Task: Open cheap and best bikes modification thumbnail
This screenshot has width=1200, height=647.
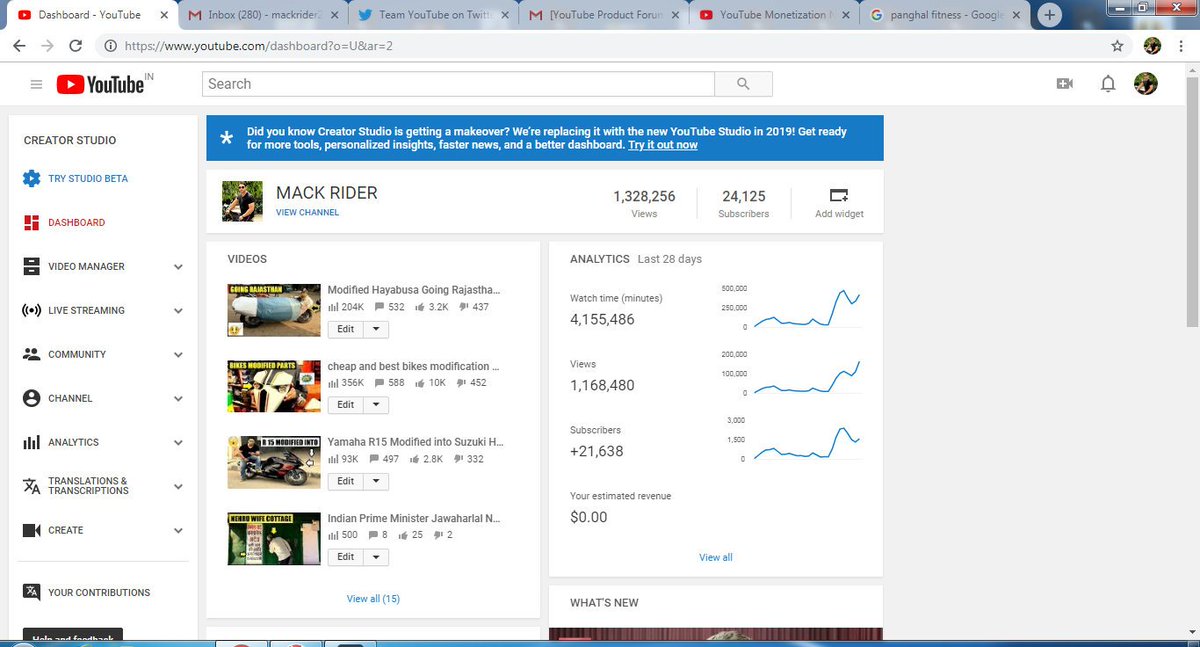Action: [x=274, y=387]
